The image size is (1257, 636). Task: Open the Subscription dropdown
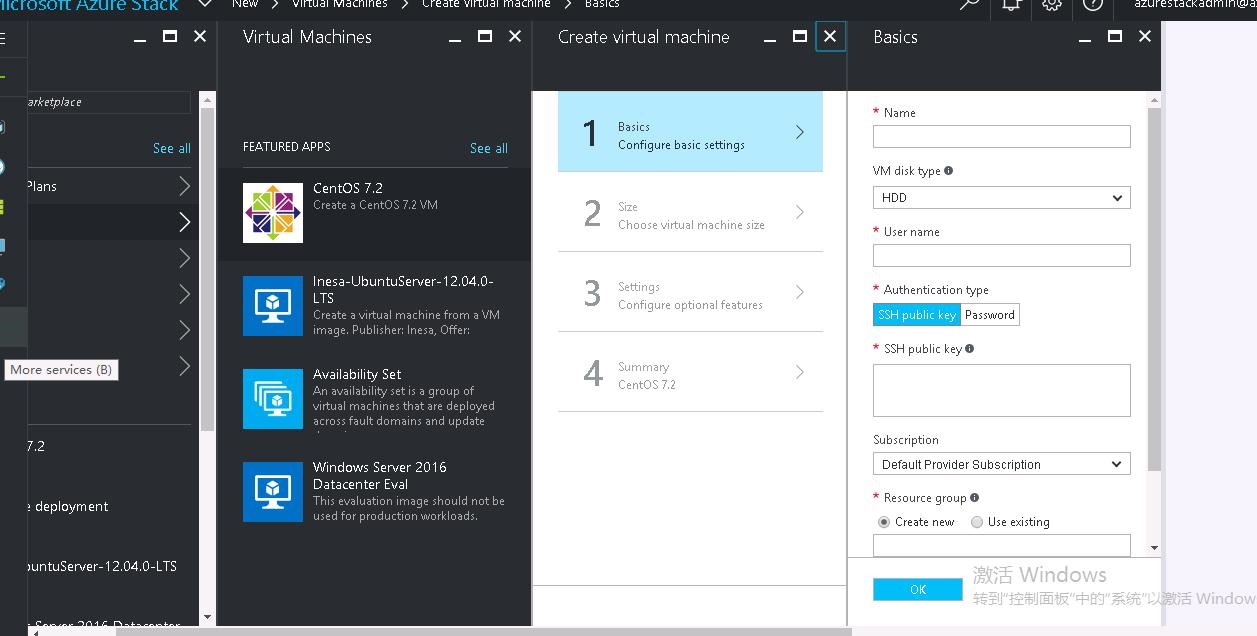1002,464
